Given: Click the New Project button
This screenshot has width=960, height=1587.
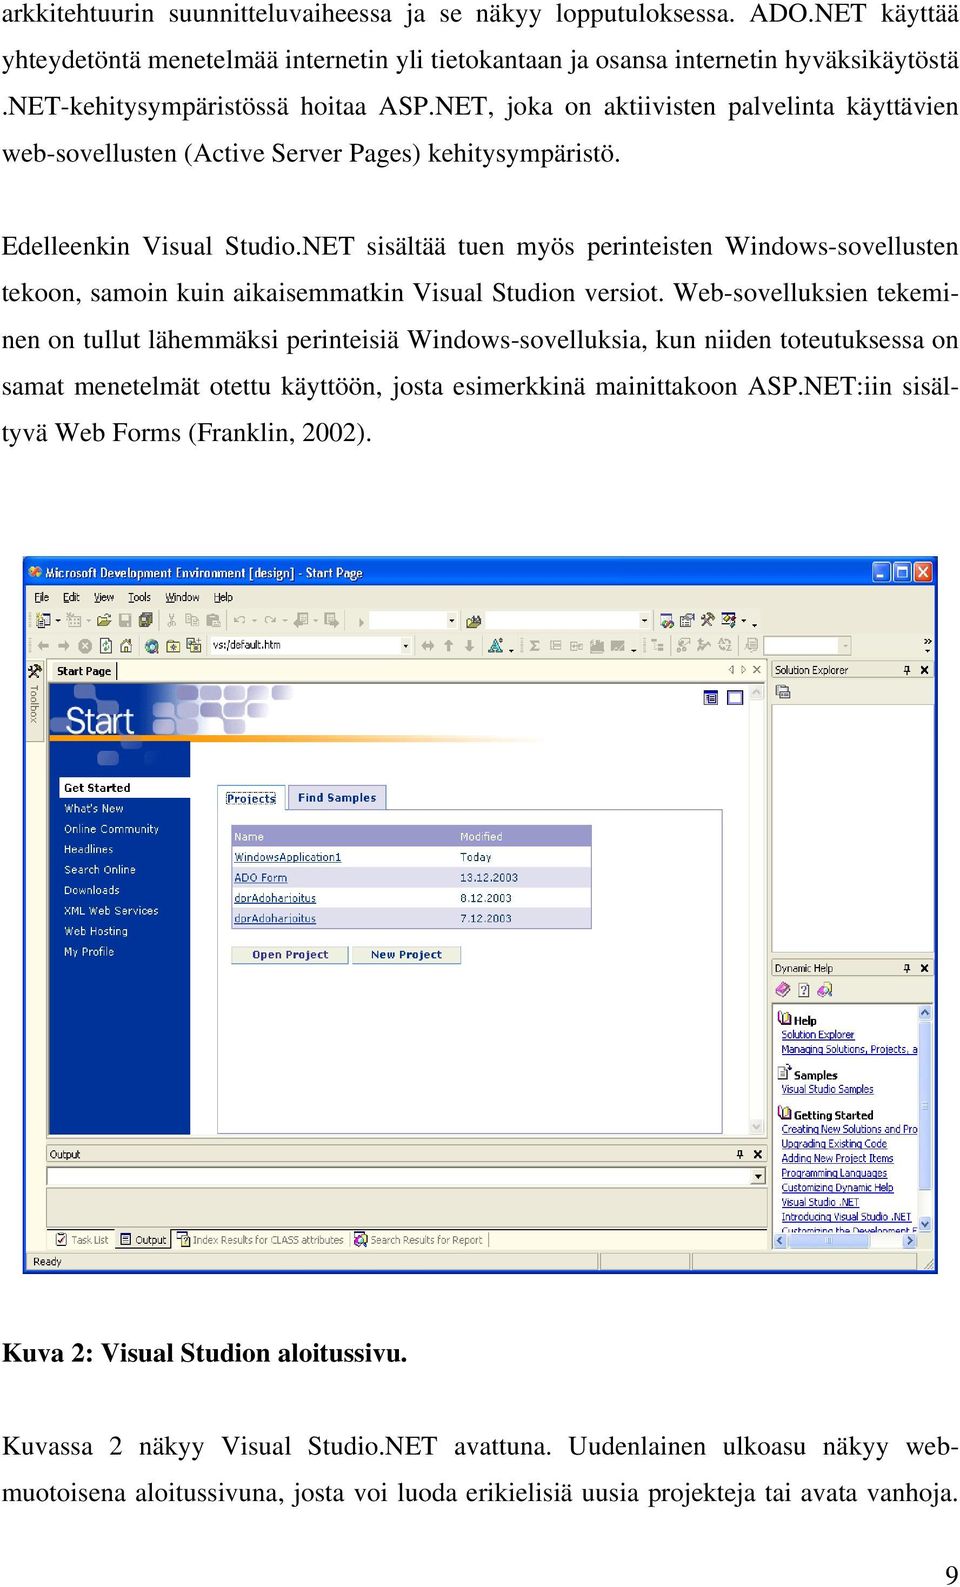Looking at the screenshot, I should click(x=406, y=955).
